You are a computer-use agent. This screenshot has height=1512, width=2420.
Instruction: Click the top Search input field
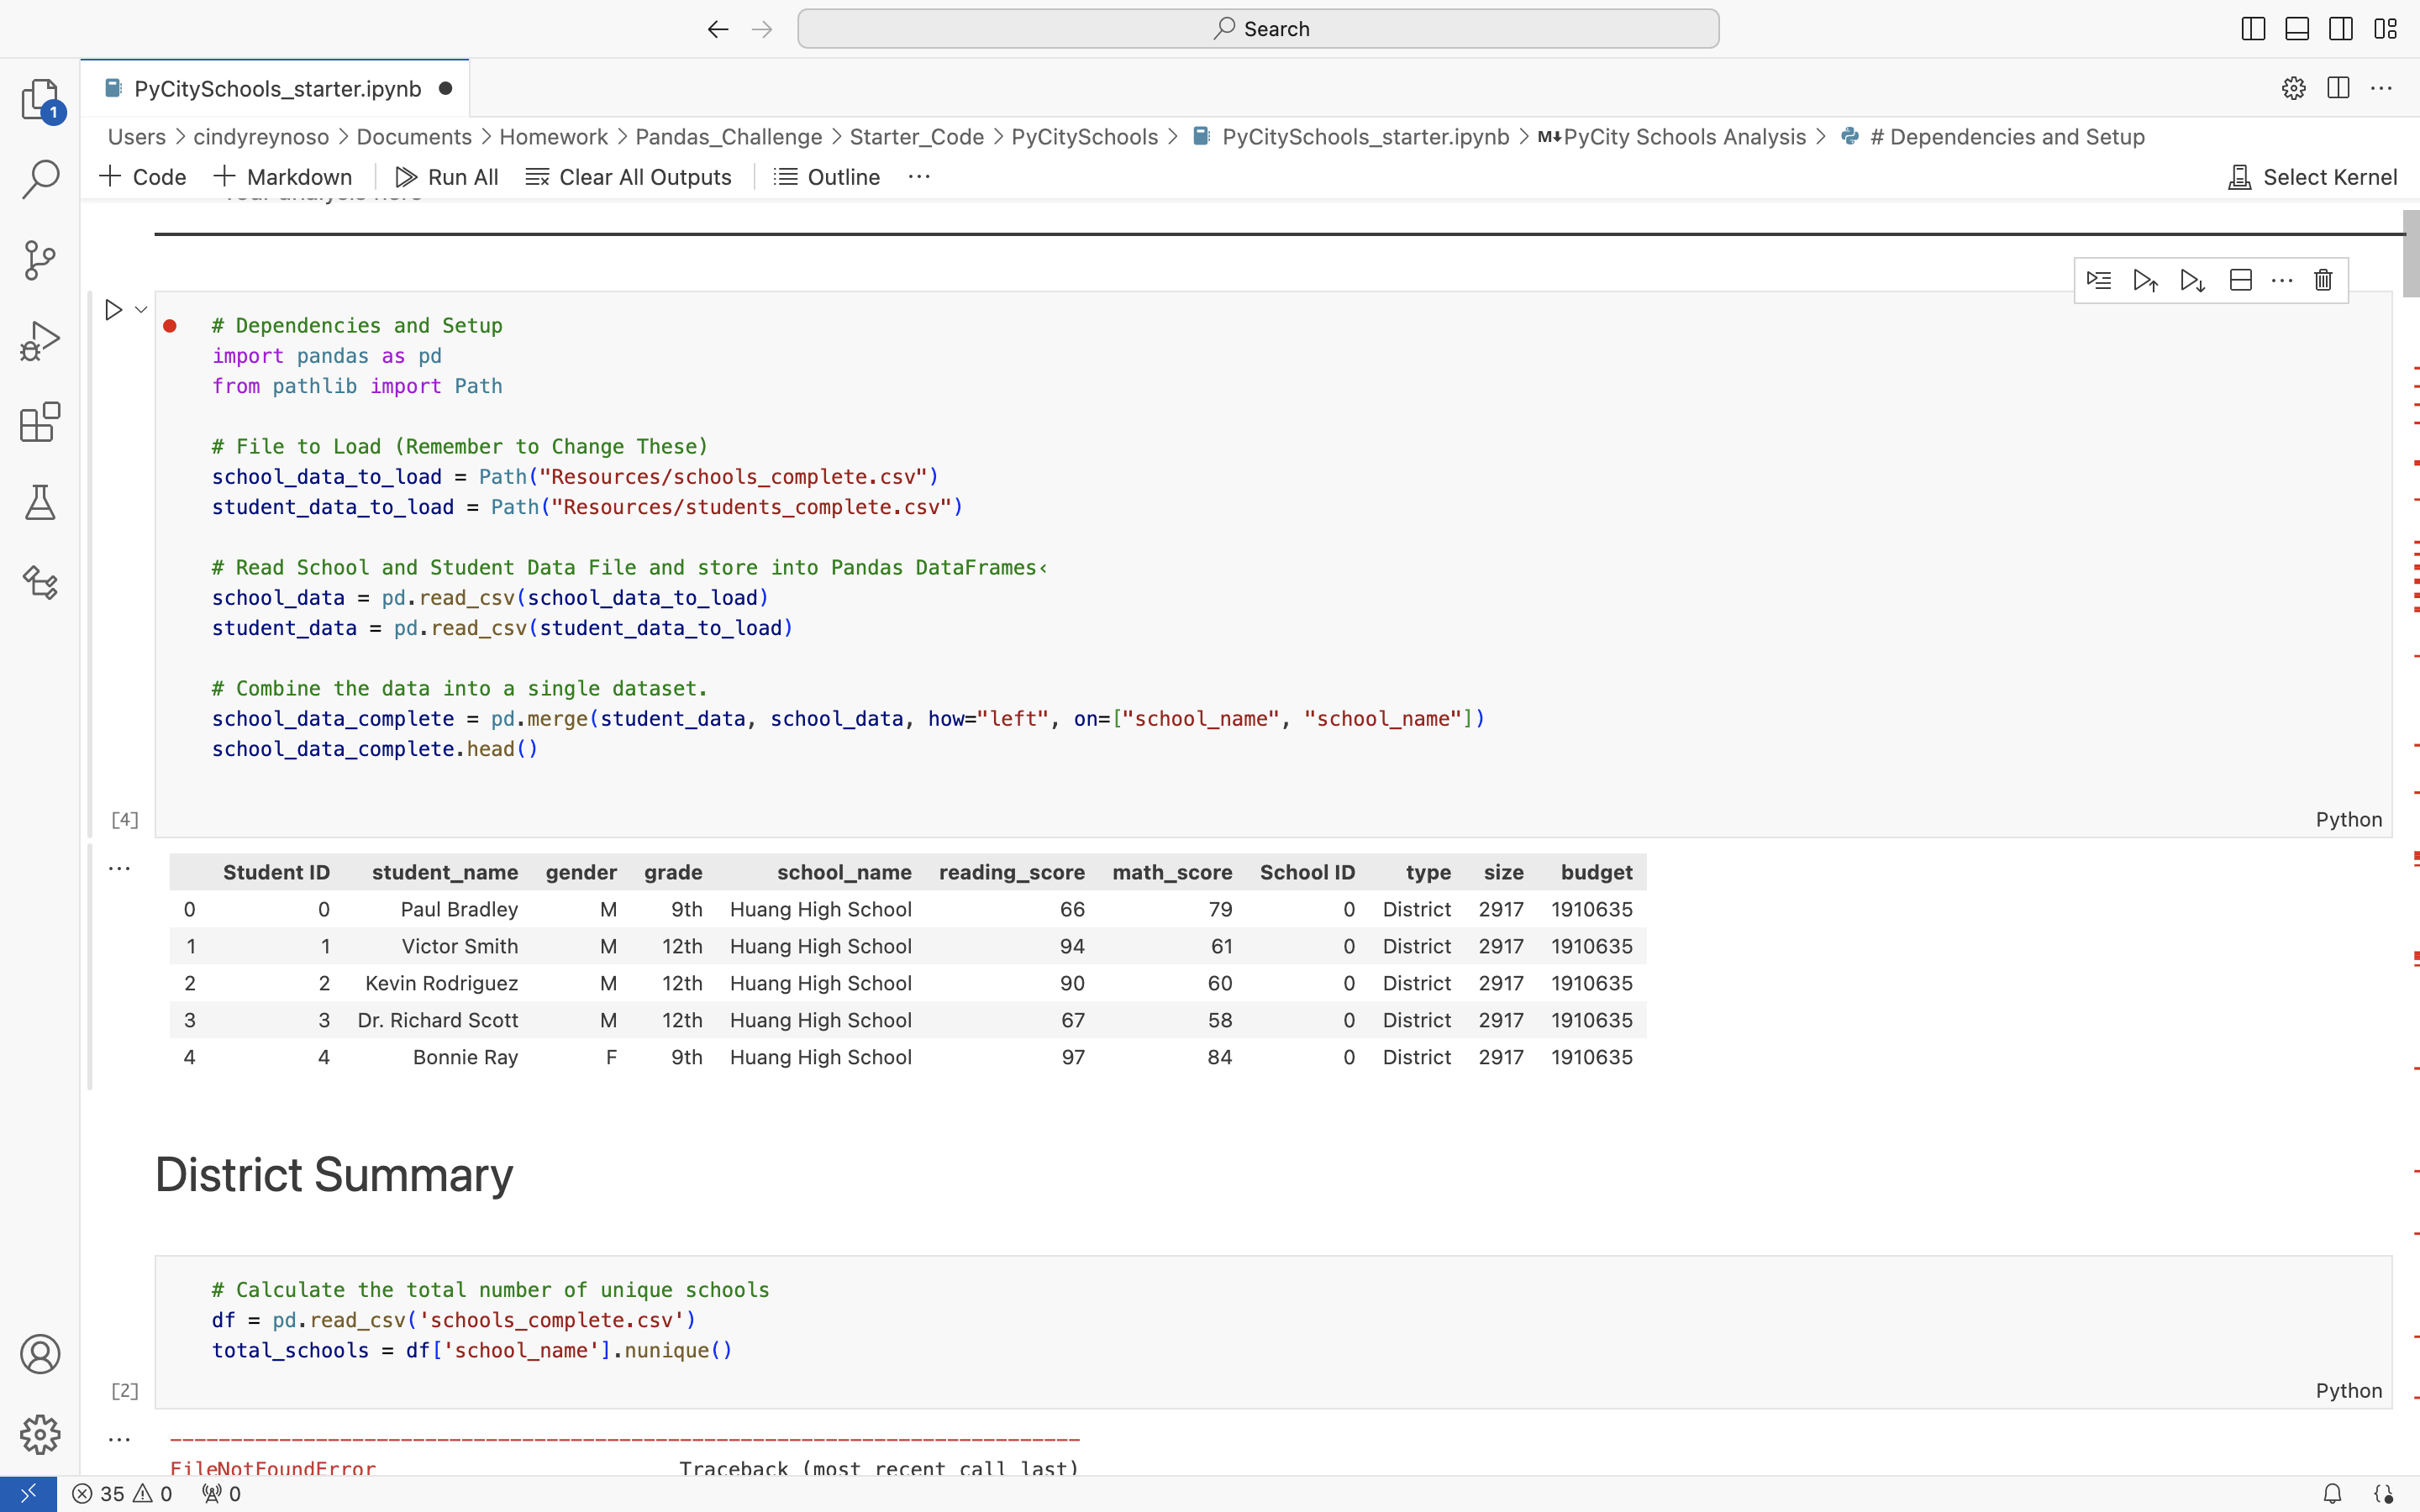pyautogui.click(x=1258, y=29)
